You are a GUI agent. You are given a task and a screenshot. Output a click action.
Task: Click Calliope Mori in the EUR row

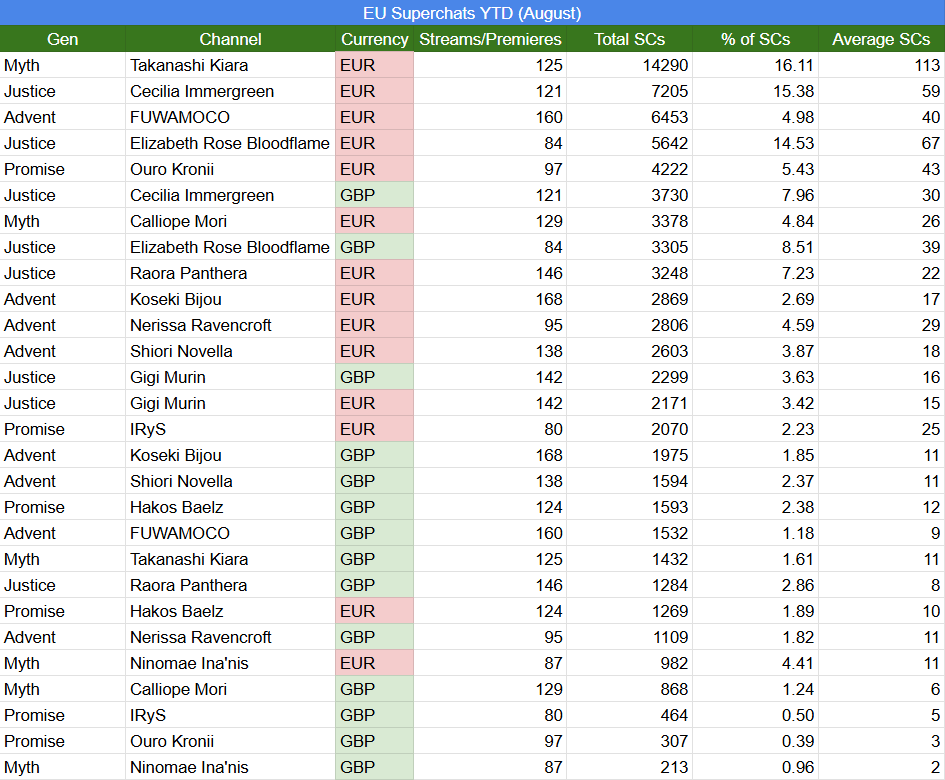tap(178, 221)
